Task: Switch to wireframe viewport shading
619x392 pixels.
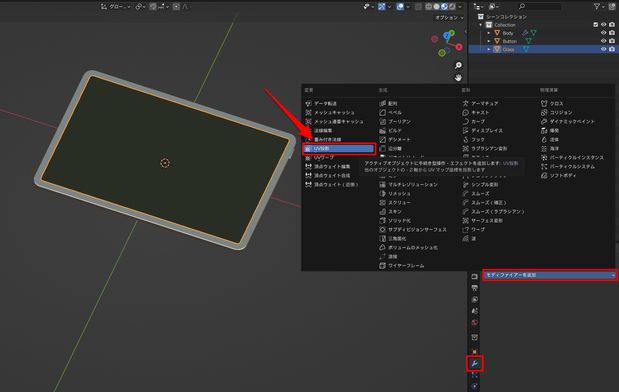Action: (428, 7)
